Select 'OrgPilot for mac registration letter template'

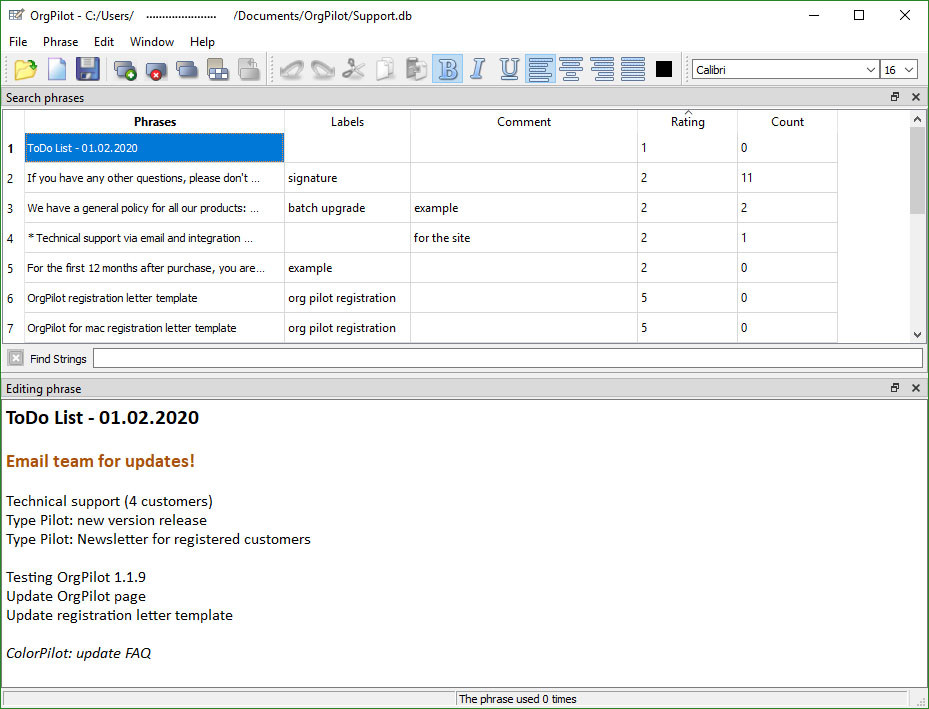tap(155, 328)
